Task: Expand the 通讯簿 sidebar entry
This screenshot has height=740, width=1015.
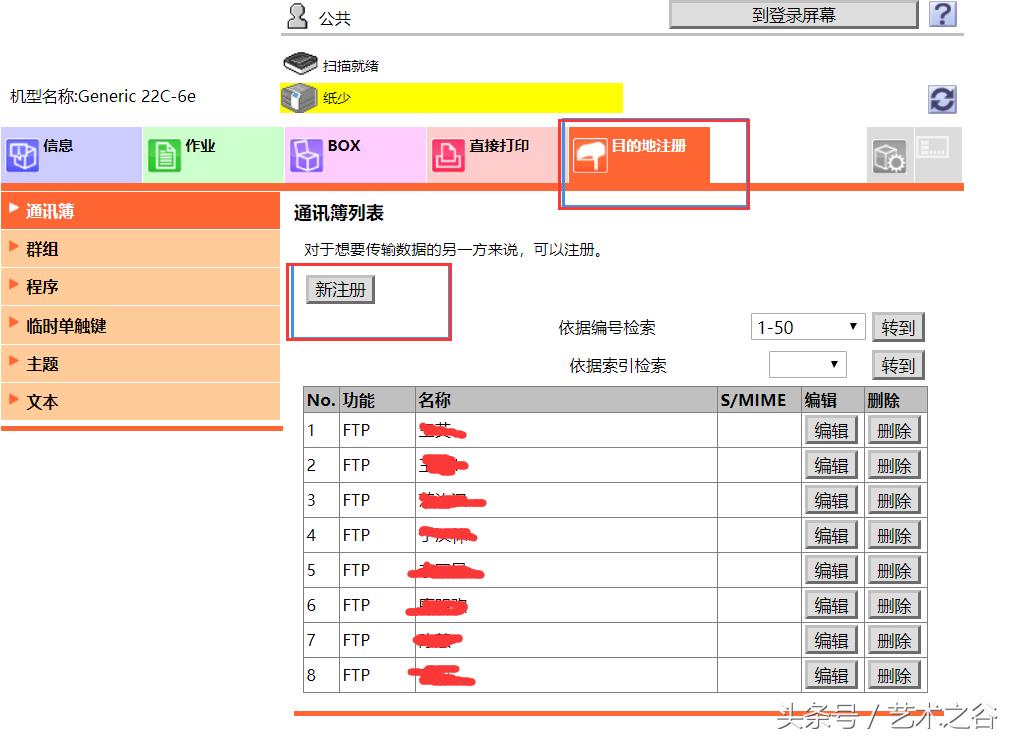Action: pos(60,211)
